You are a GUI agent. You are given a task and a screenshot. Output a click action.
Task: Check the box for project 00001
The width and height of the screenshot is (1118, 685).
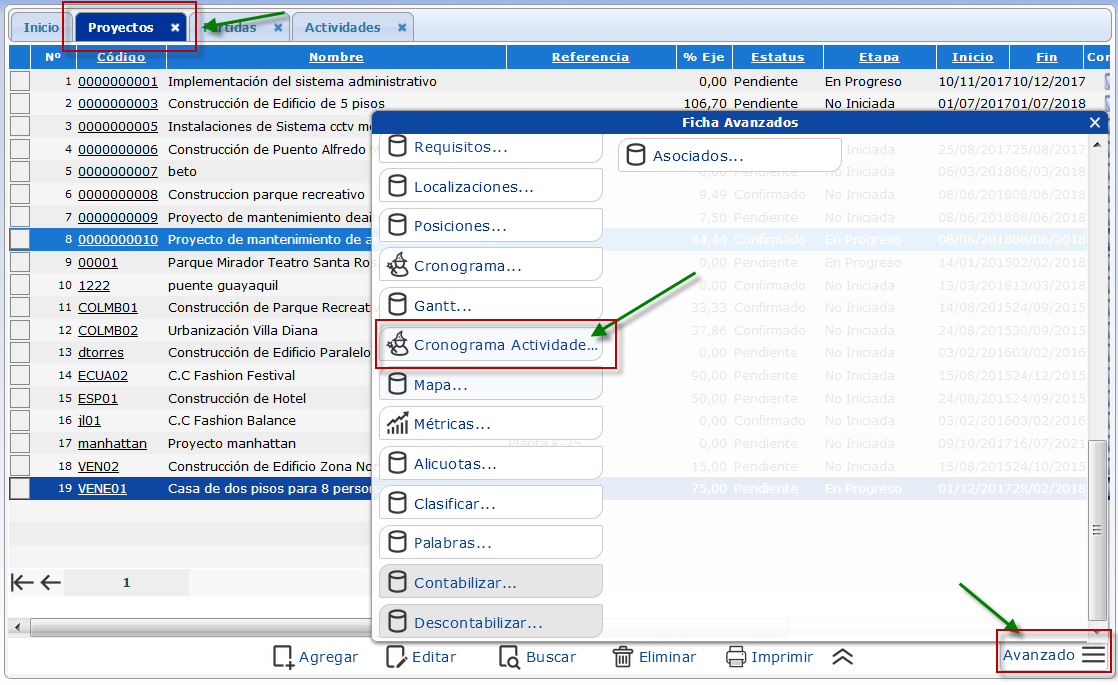[20, 262]
